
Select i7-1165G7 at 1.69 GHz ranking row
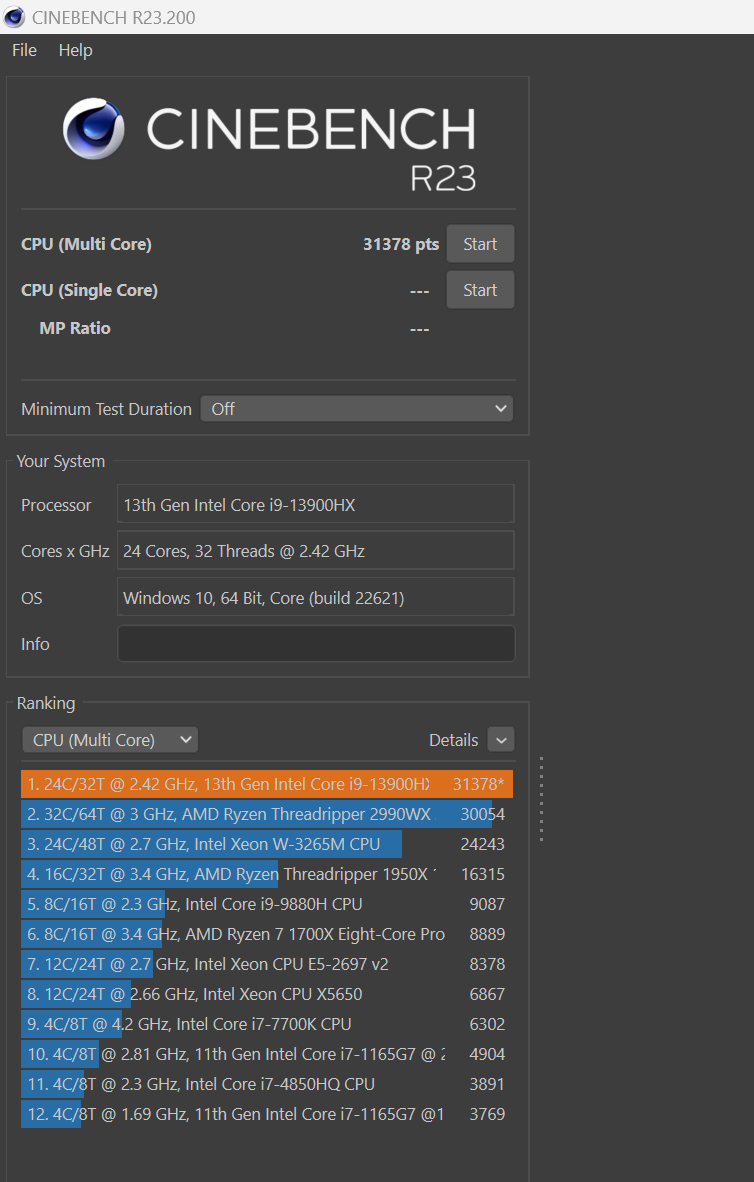coord(267,1114)
